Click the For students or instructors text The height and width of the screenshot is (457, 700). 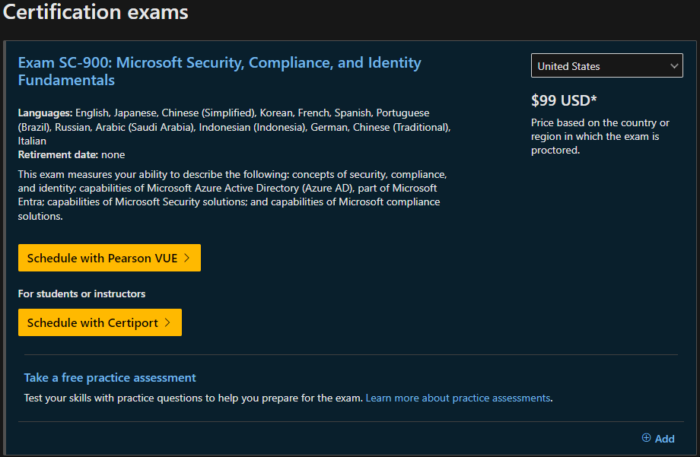click(x=82, y=294)
